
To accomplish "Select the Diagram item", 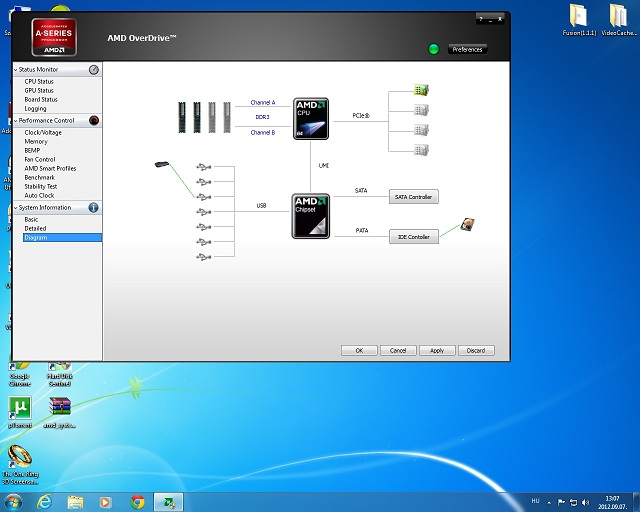I will pyautogui.click(x=62, y=238).
